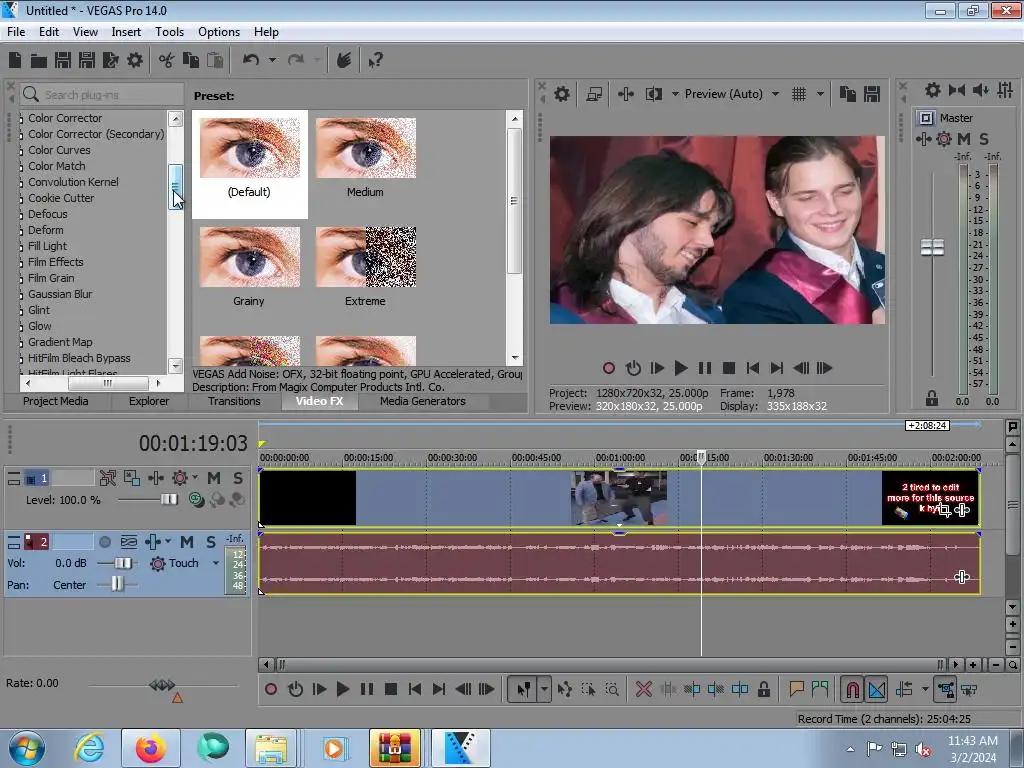Select Gaussian Blur plug-in
This screenshot has width=1024, height=768.
tap(60, 294)
